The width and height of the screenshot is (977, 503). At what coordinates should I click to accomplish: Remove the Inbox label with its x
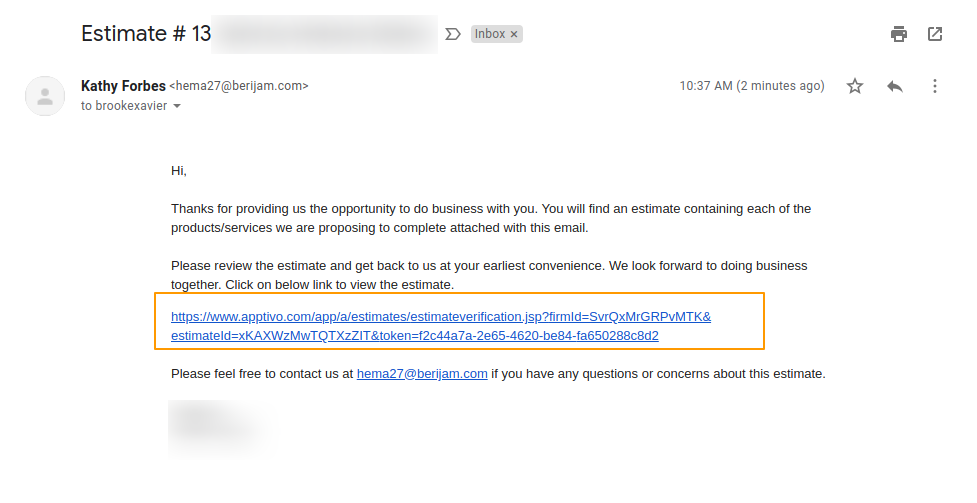point(515,34)
